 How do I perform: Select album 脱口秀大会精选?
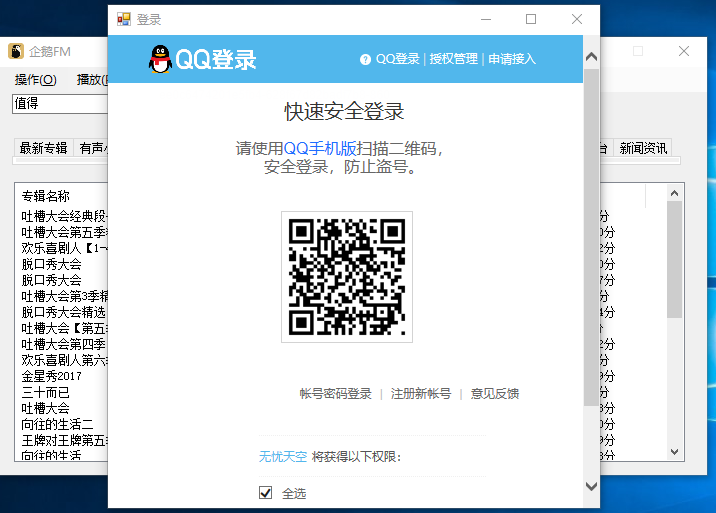click(63, 312)
